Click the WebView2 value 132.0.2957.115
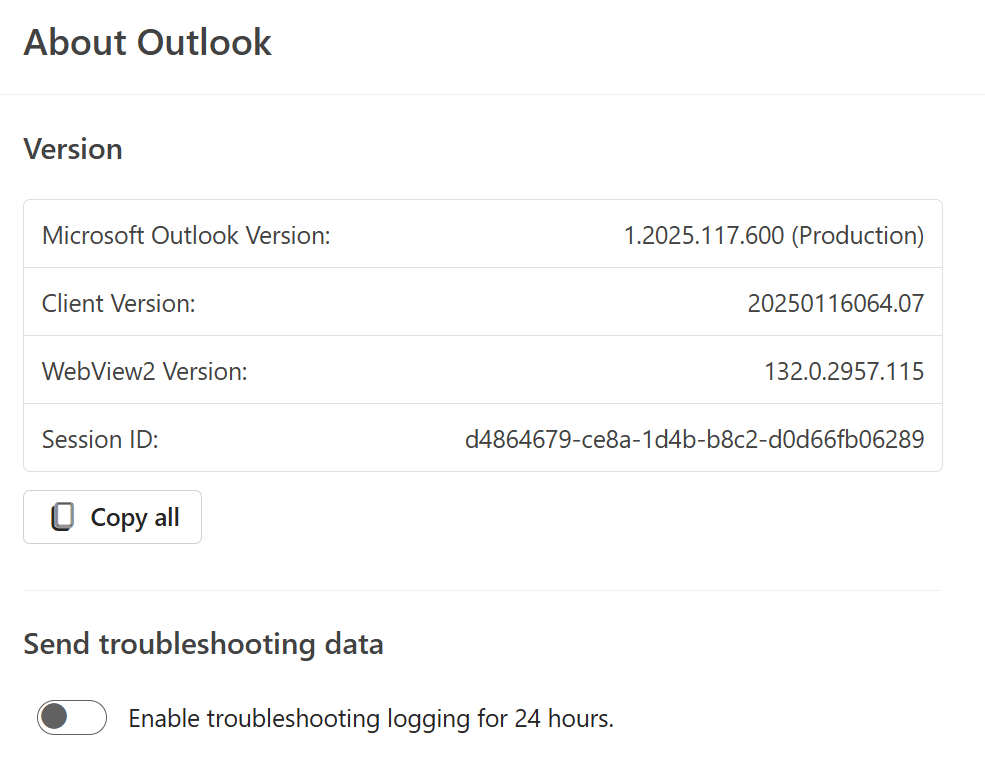 pos(844,371)
